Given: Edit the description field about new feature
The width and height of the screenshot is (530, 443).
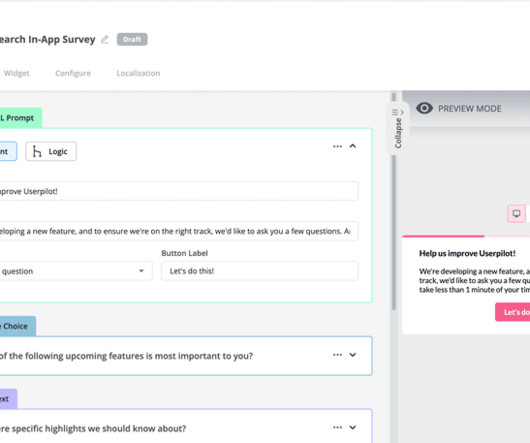Looking at the screenshot, I should pos(179,231).
